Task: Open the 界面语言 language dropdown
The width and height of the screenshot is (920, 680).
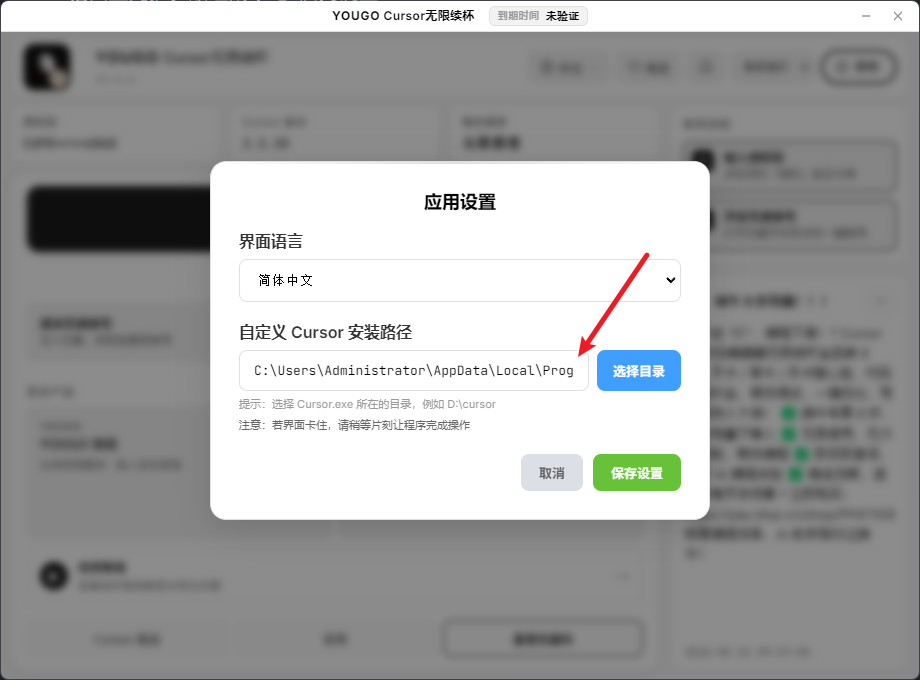Action: 459,280
